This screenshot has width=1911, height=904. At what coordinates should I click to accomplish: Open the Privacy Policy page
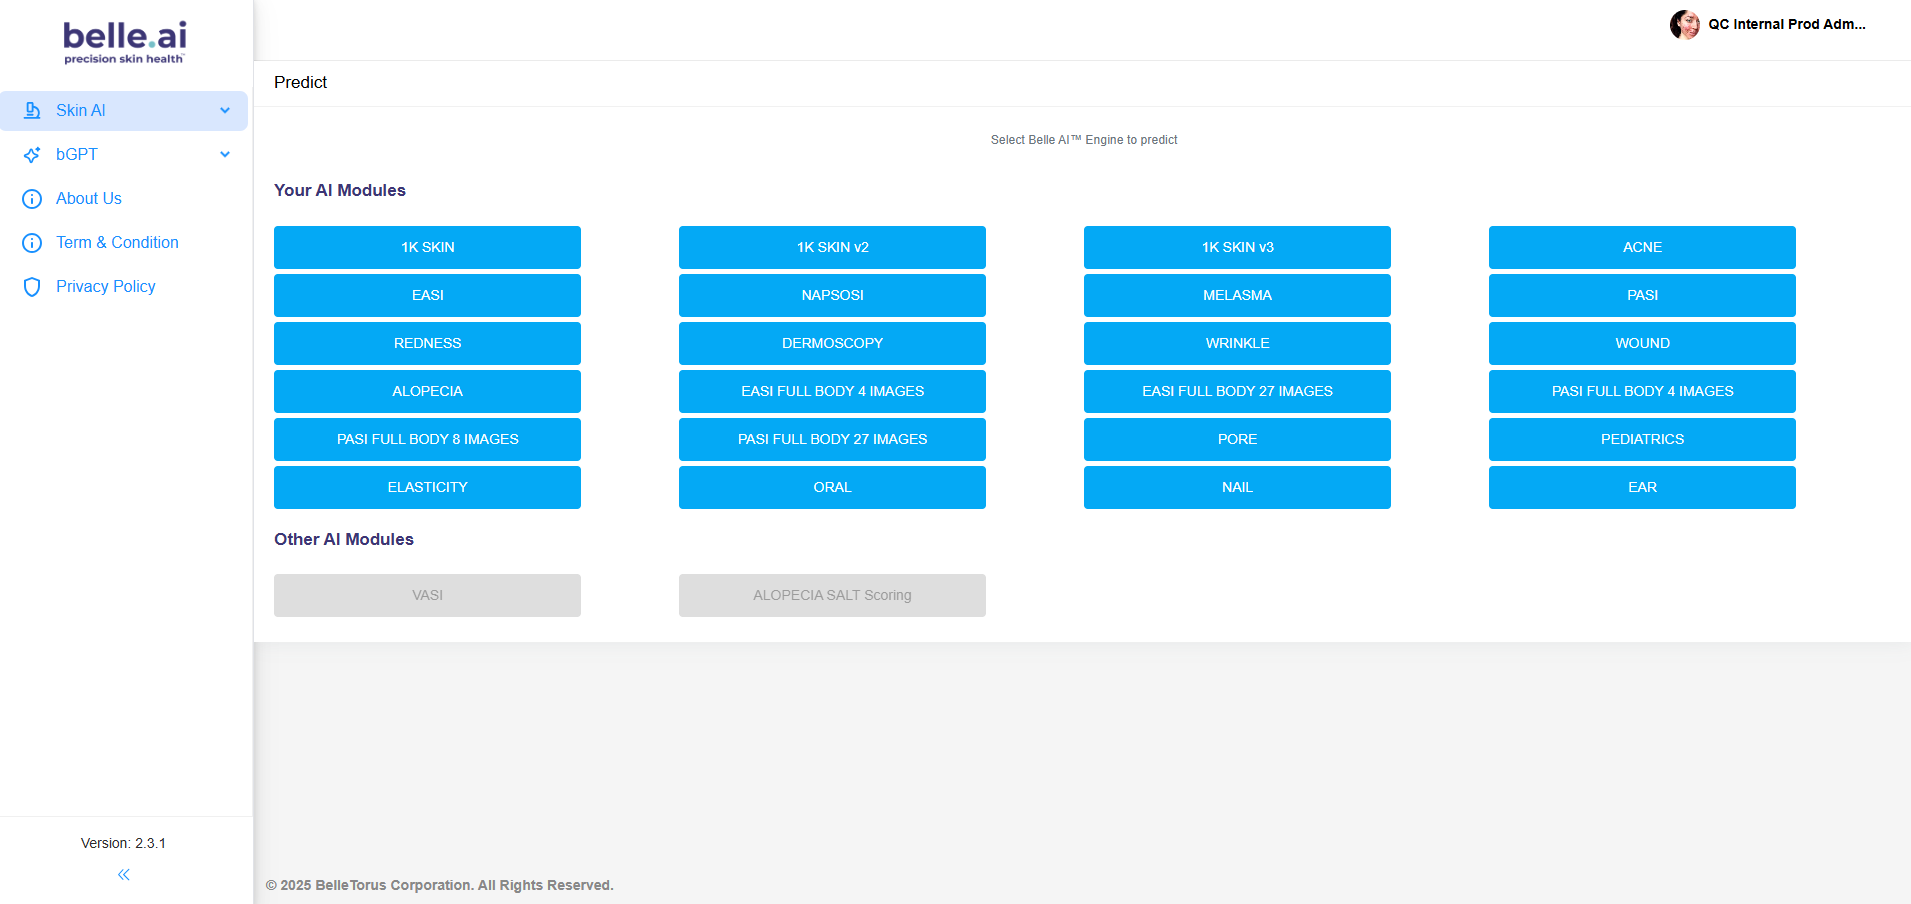pyautogui.click(x=106, y=287)
